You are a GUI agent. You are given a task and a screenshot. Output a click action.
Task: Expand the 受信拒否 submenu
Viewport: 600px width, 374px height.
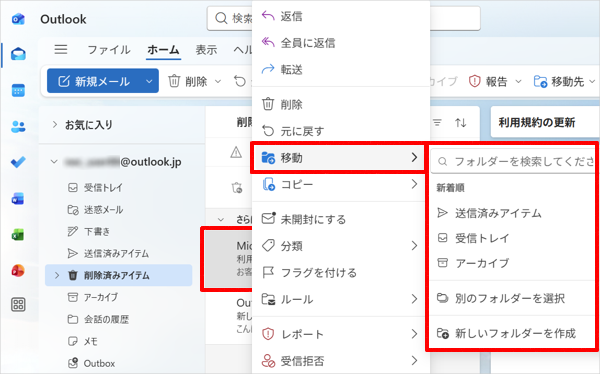(341, 361)
